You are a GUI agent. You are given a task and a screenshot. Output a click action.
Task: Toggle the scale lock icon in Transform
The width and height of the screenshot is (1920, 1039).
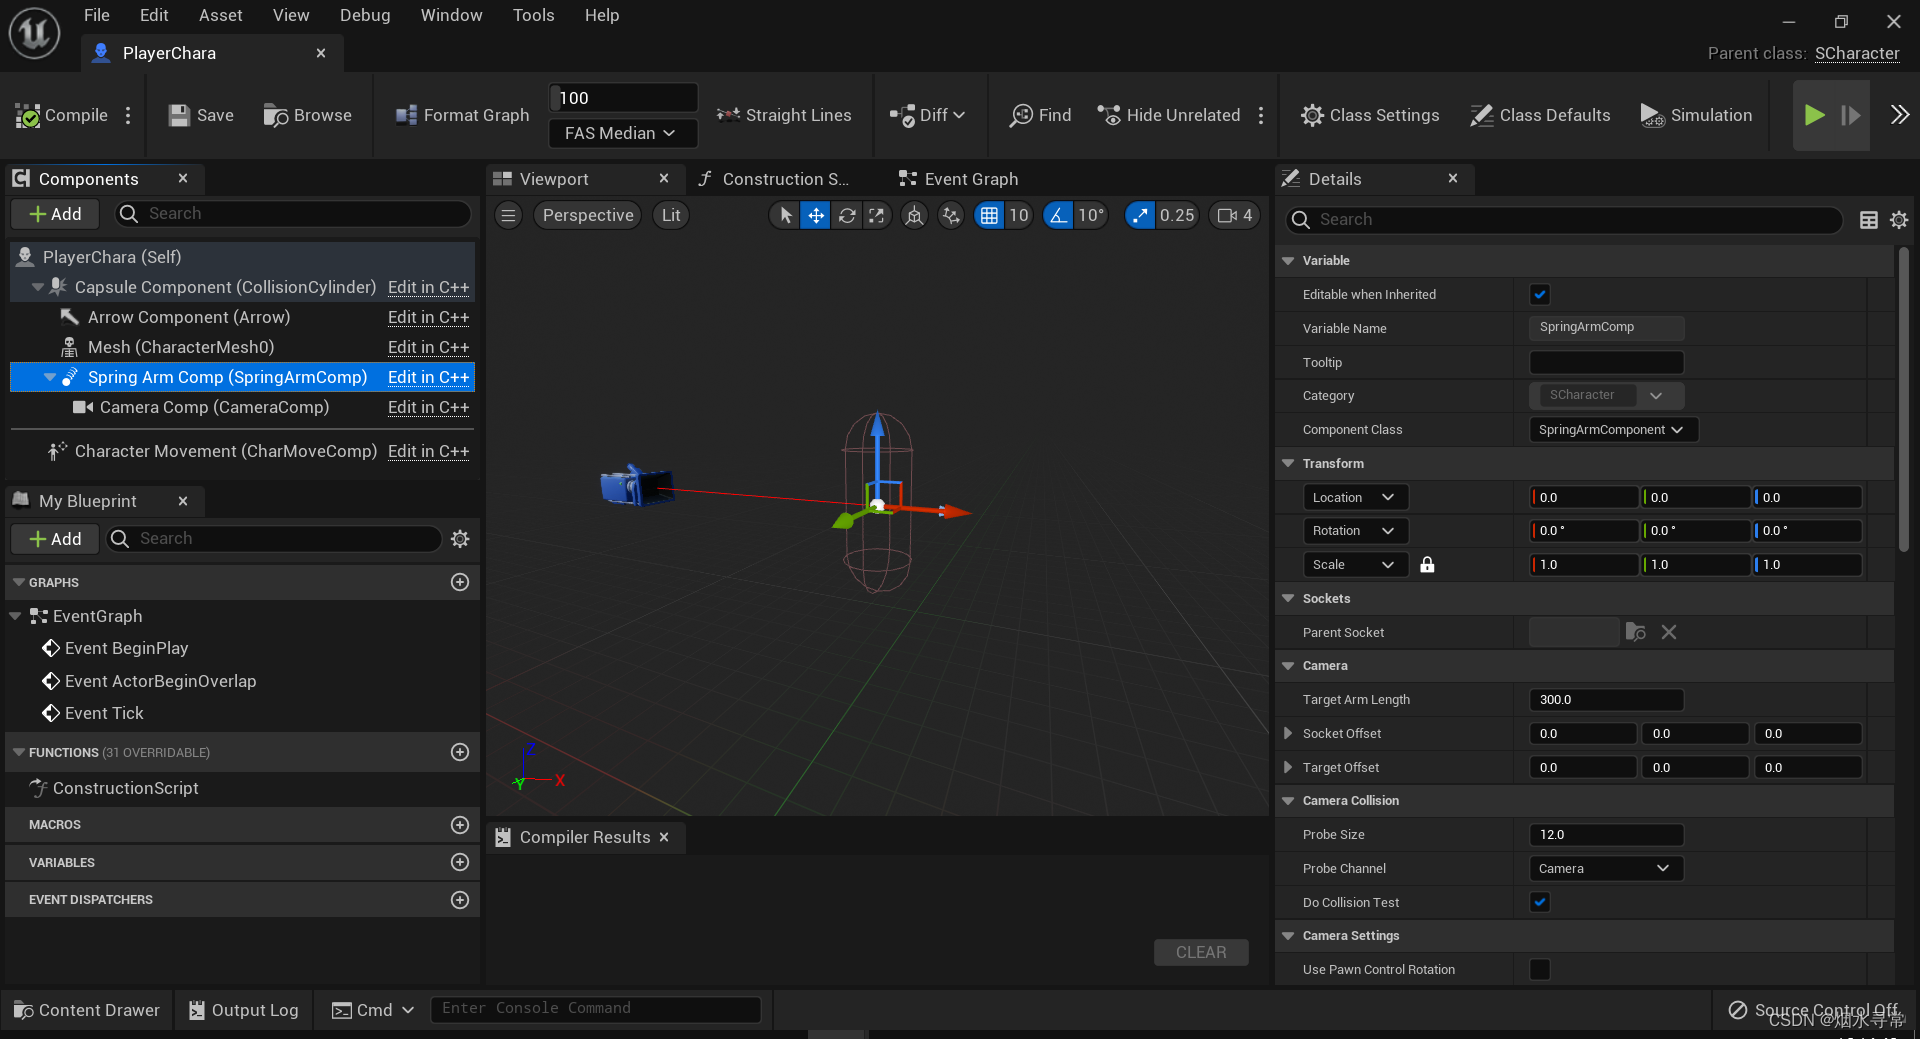(x=1427, y=564)
